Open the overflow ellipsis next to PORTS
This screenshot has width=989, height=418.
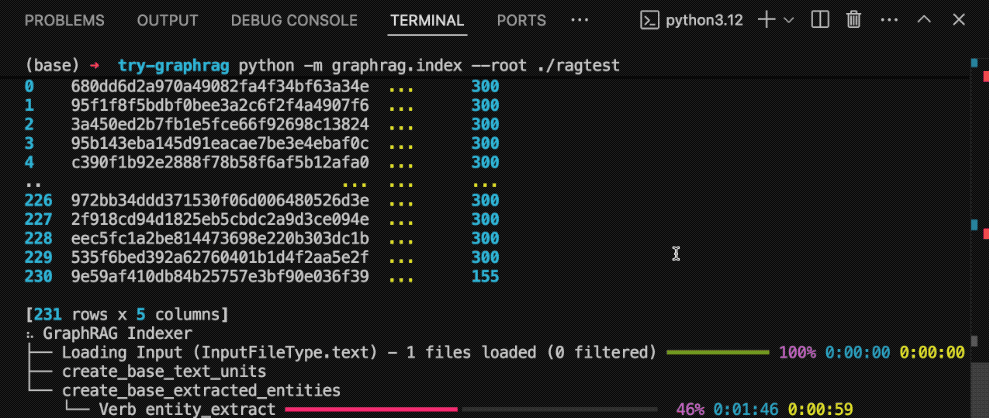coord(579,20)
